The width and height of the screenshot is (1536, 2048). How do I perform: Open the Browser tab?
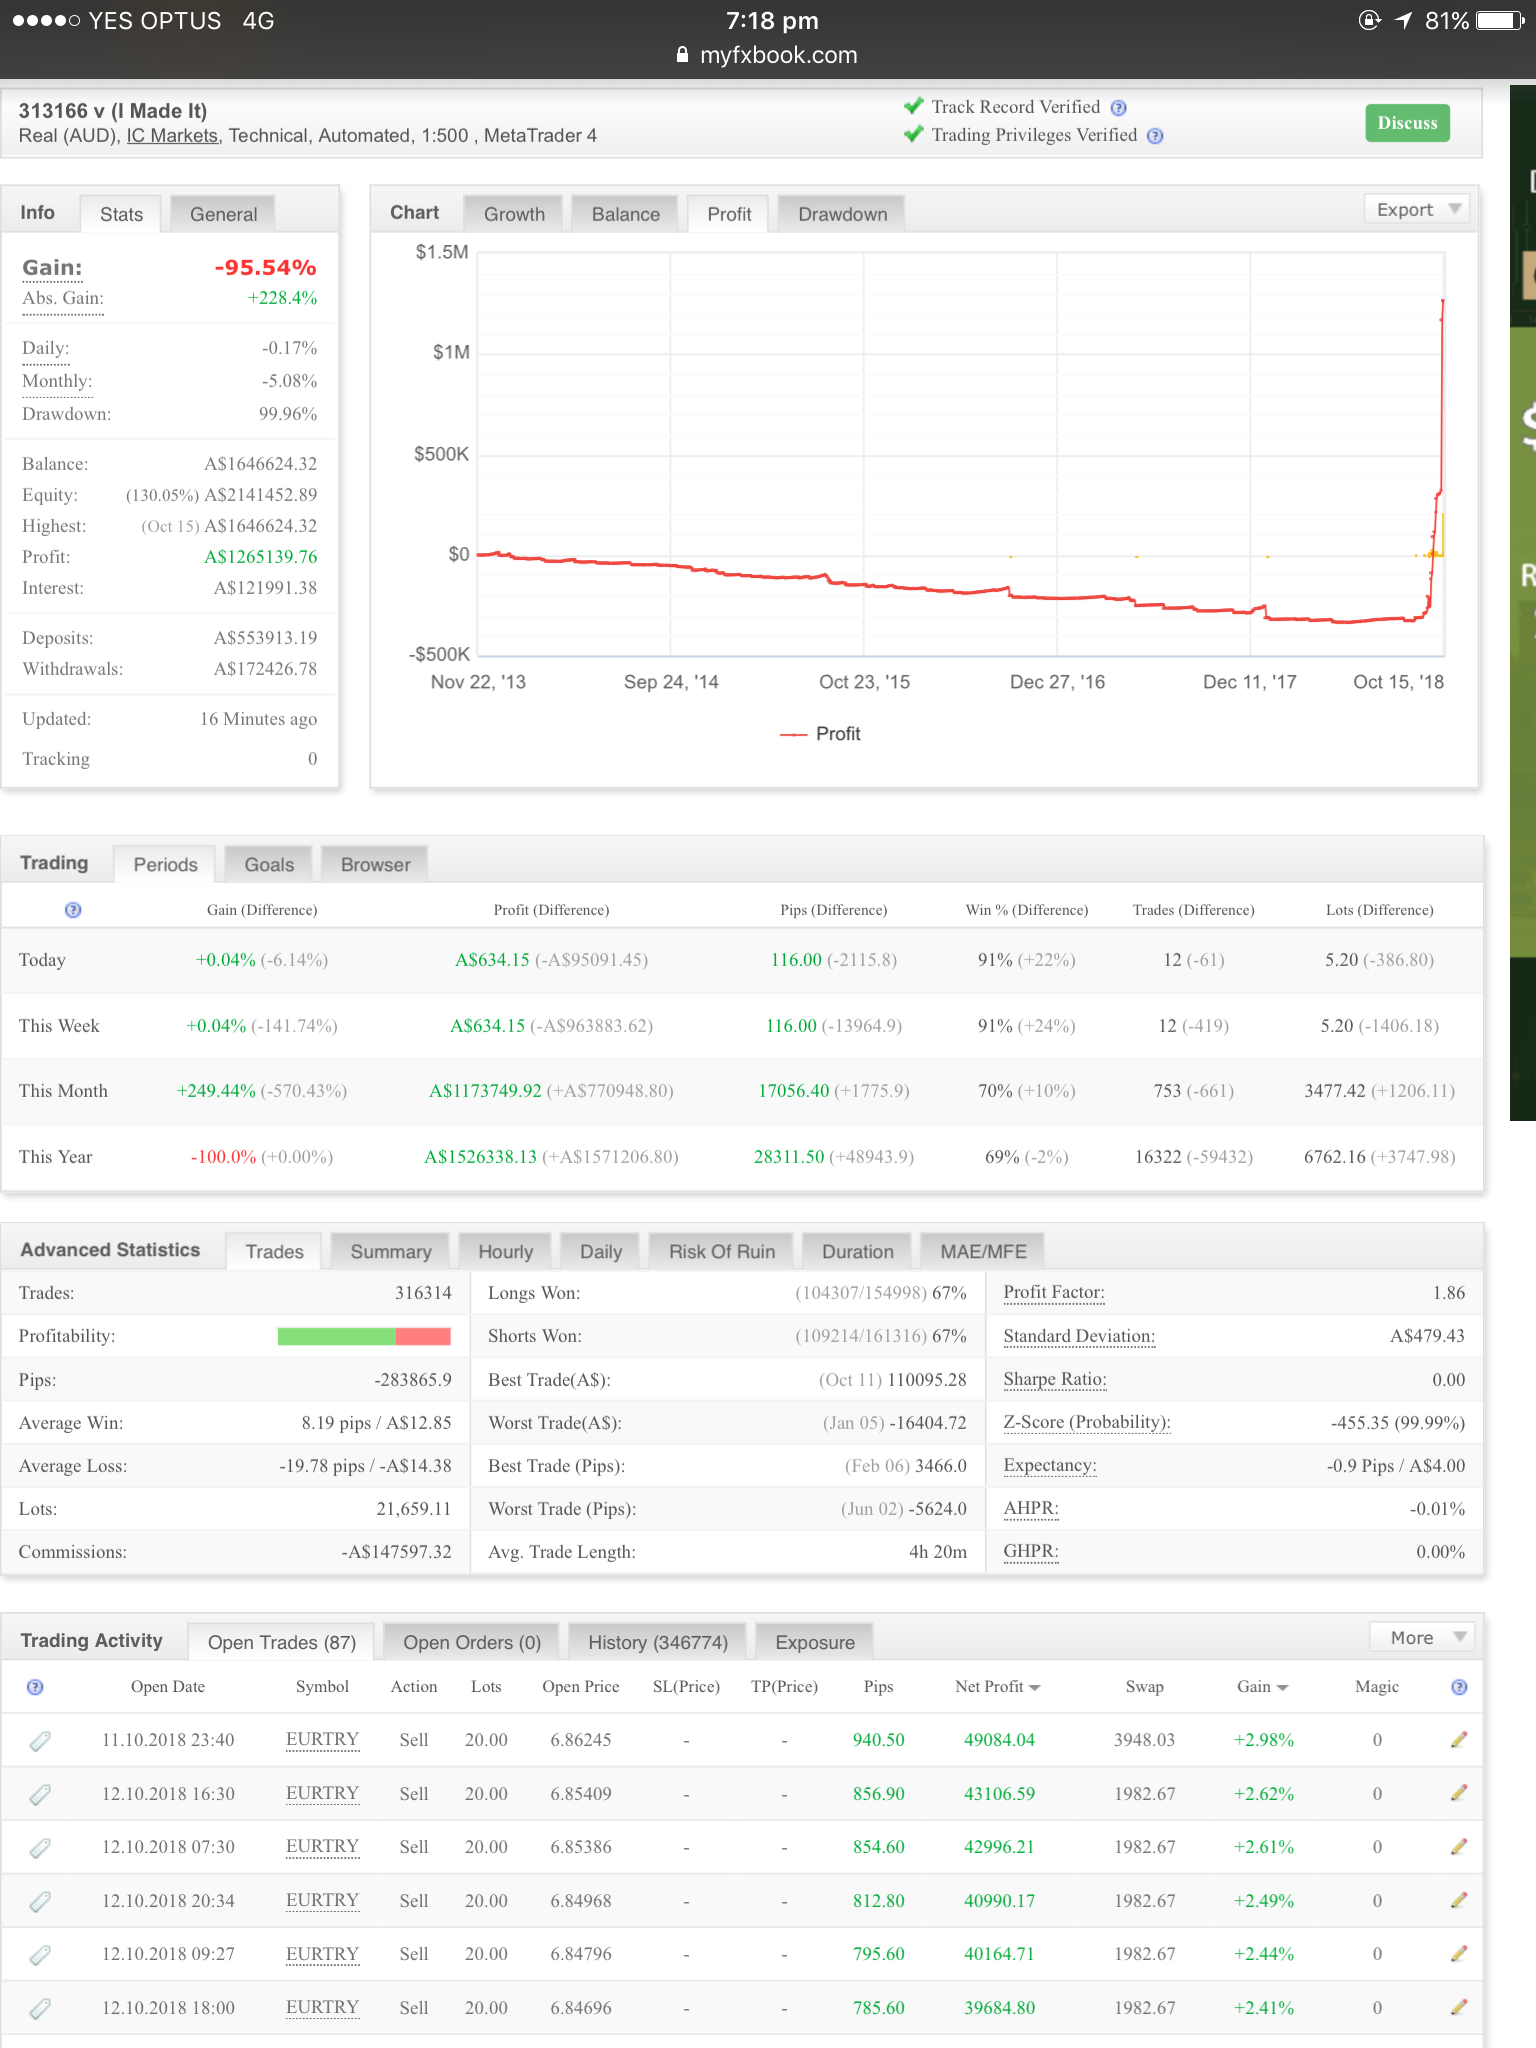coord(375,865)
